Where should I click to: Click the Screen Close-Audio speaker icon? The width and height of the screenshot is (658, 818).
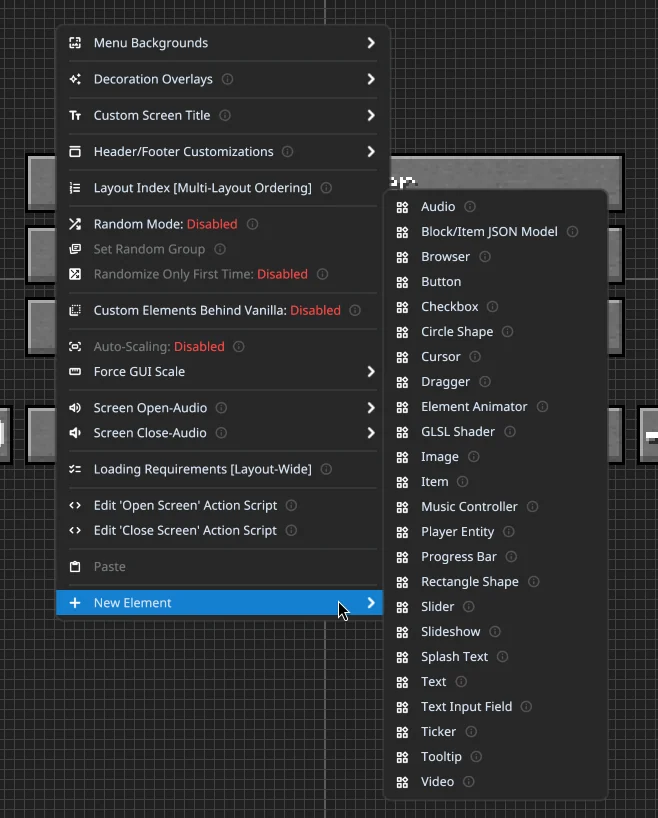tap(75, 433)
